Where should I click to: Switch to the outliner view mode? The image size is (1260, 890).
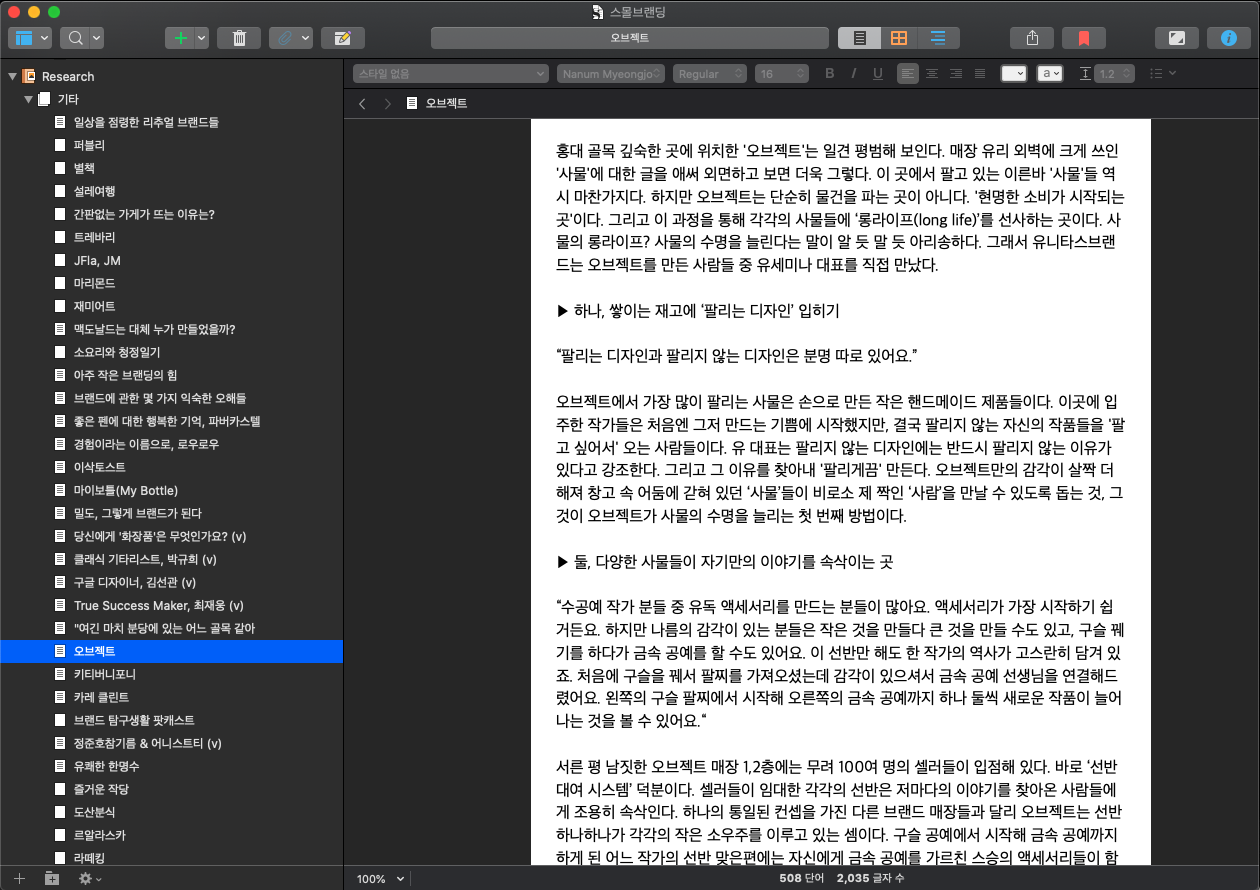(x=938, y=37)
